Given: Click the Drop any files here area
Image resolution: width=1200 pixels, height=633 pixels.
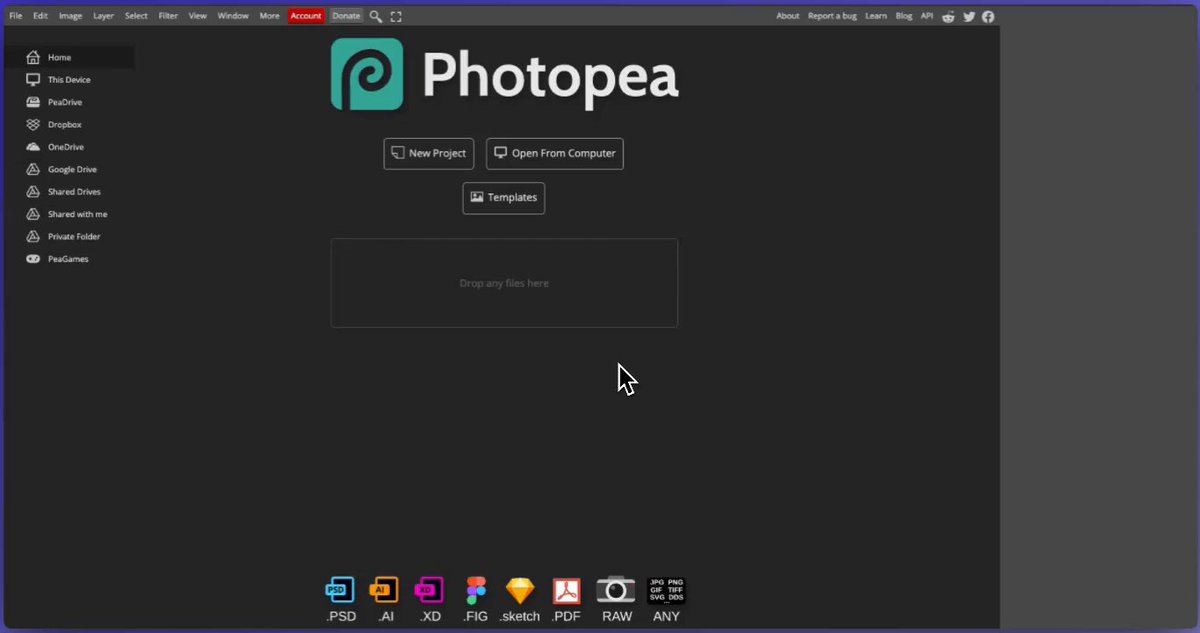Looking at the screenshot, I should click(x=504, y=283).
